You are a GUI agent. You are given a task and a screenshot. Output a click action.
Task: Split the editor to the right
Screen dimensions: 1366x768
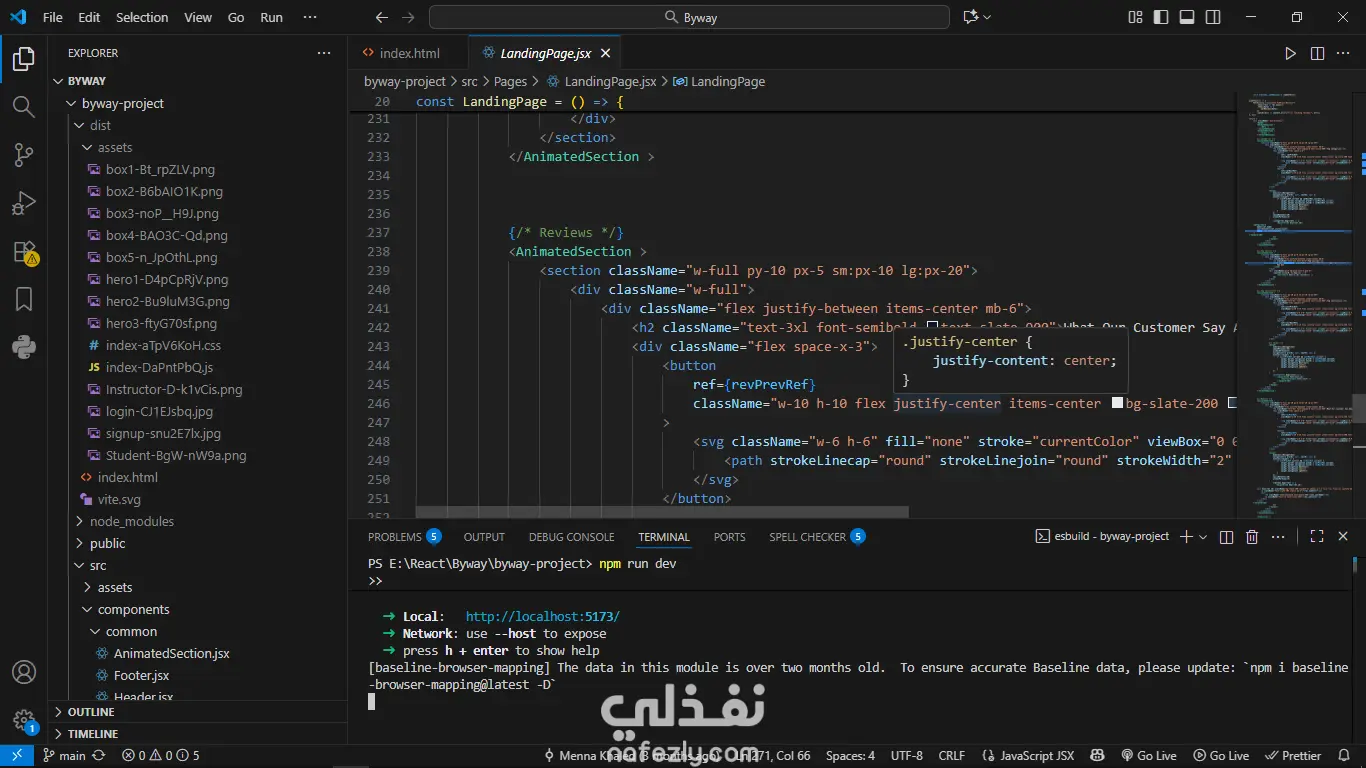point(1317,53)
